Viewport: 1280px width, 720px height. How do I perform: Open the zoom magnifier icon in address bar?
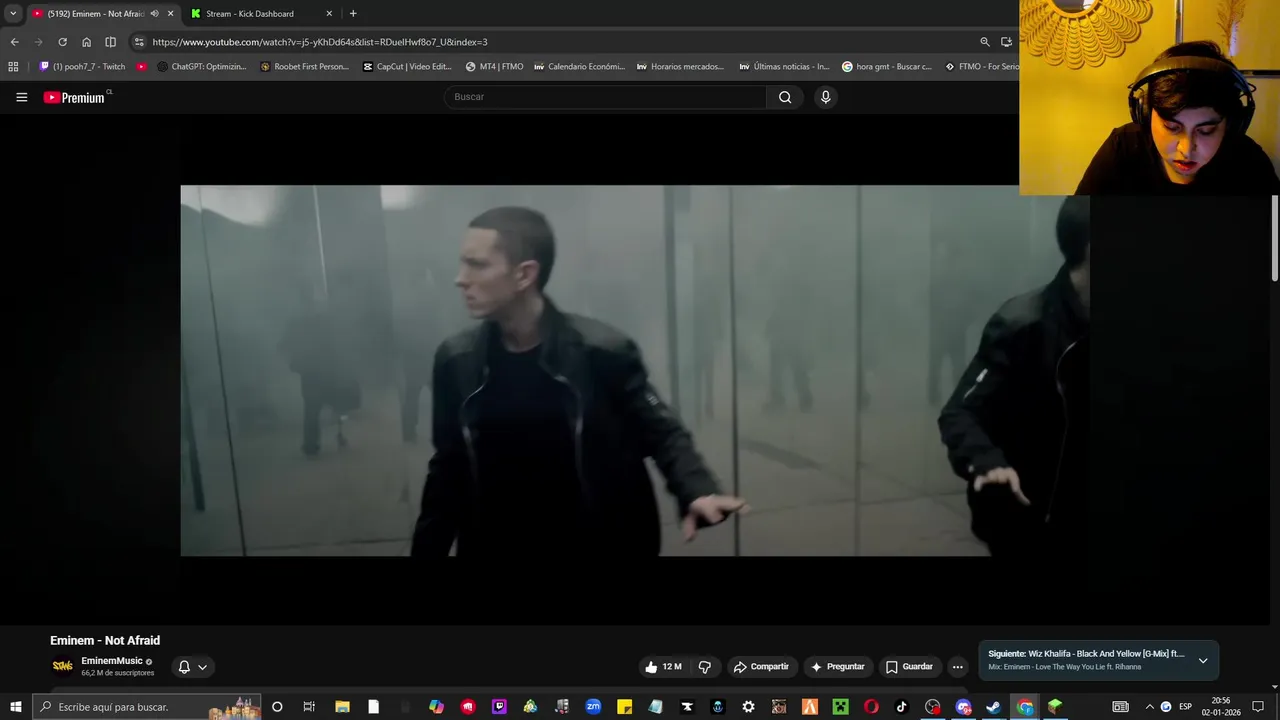click(x=985, y=42)
